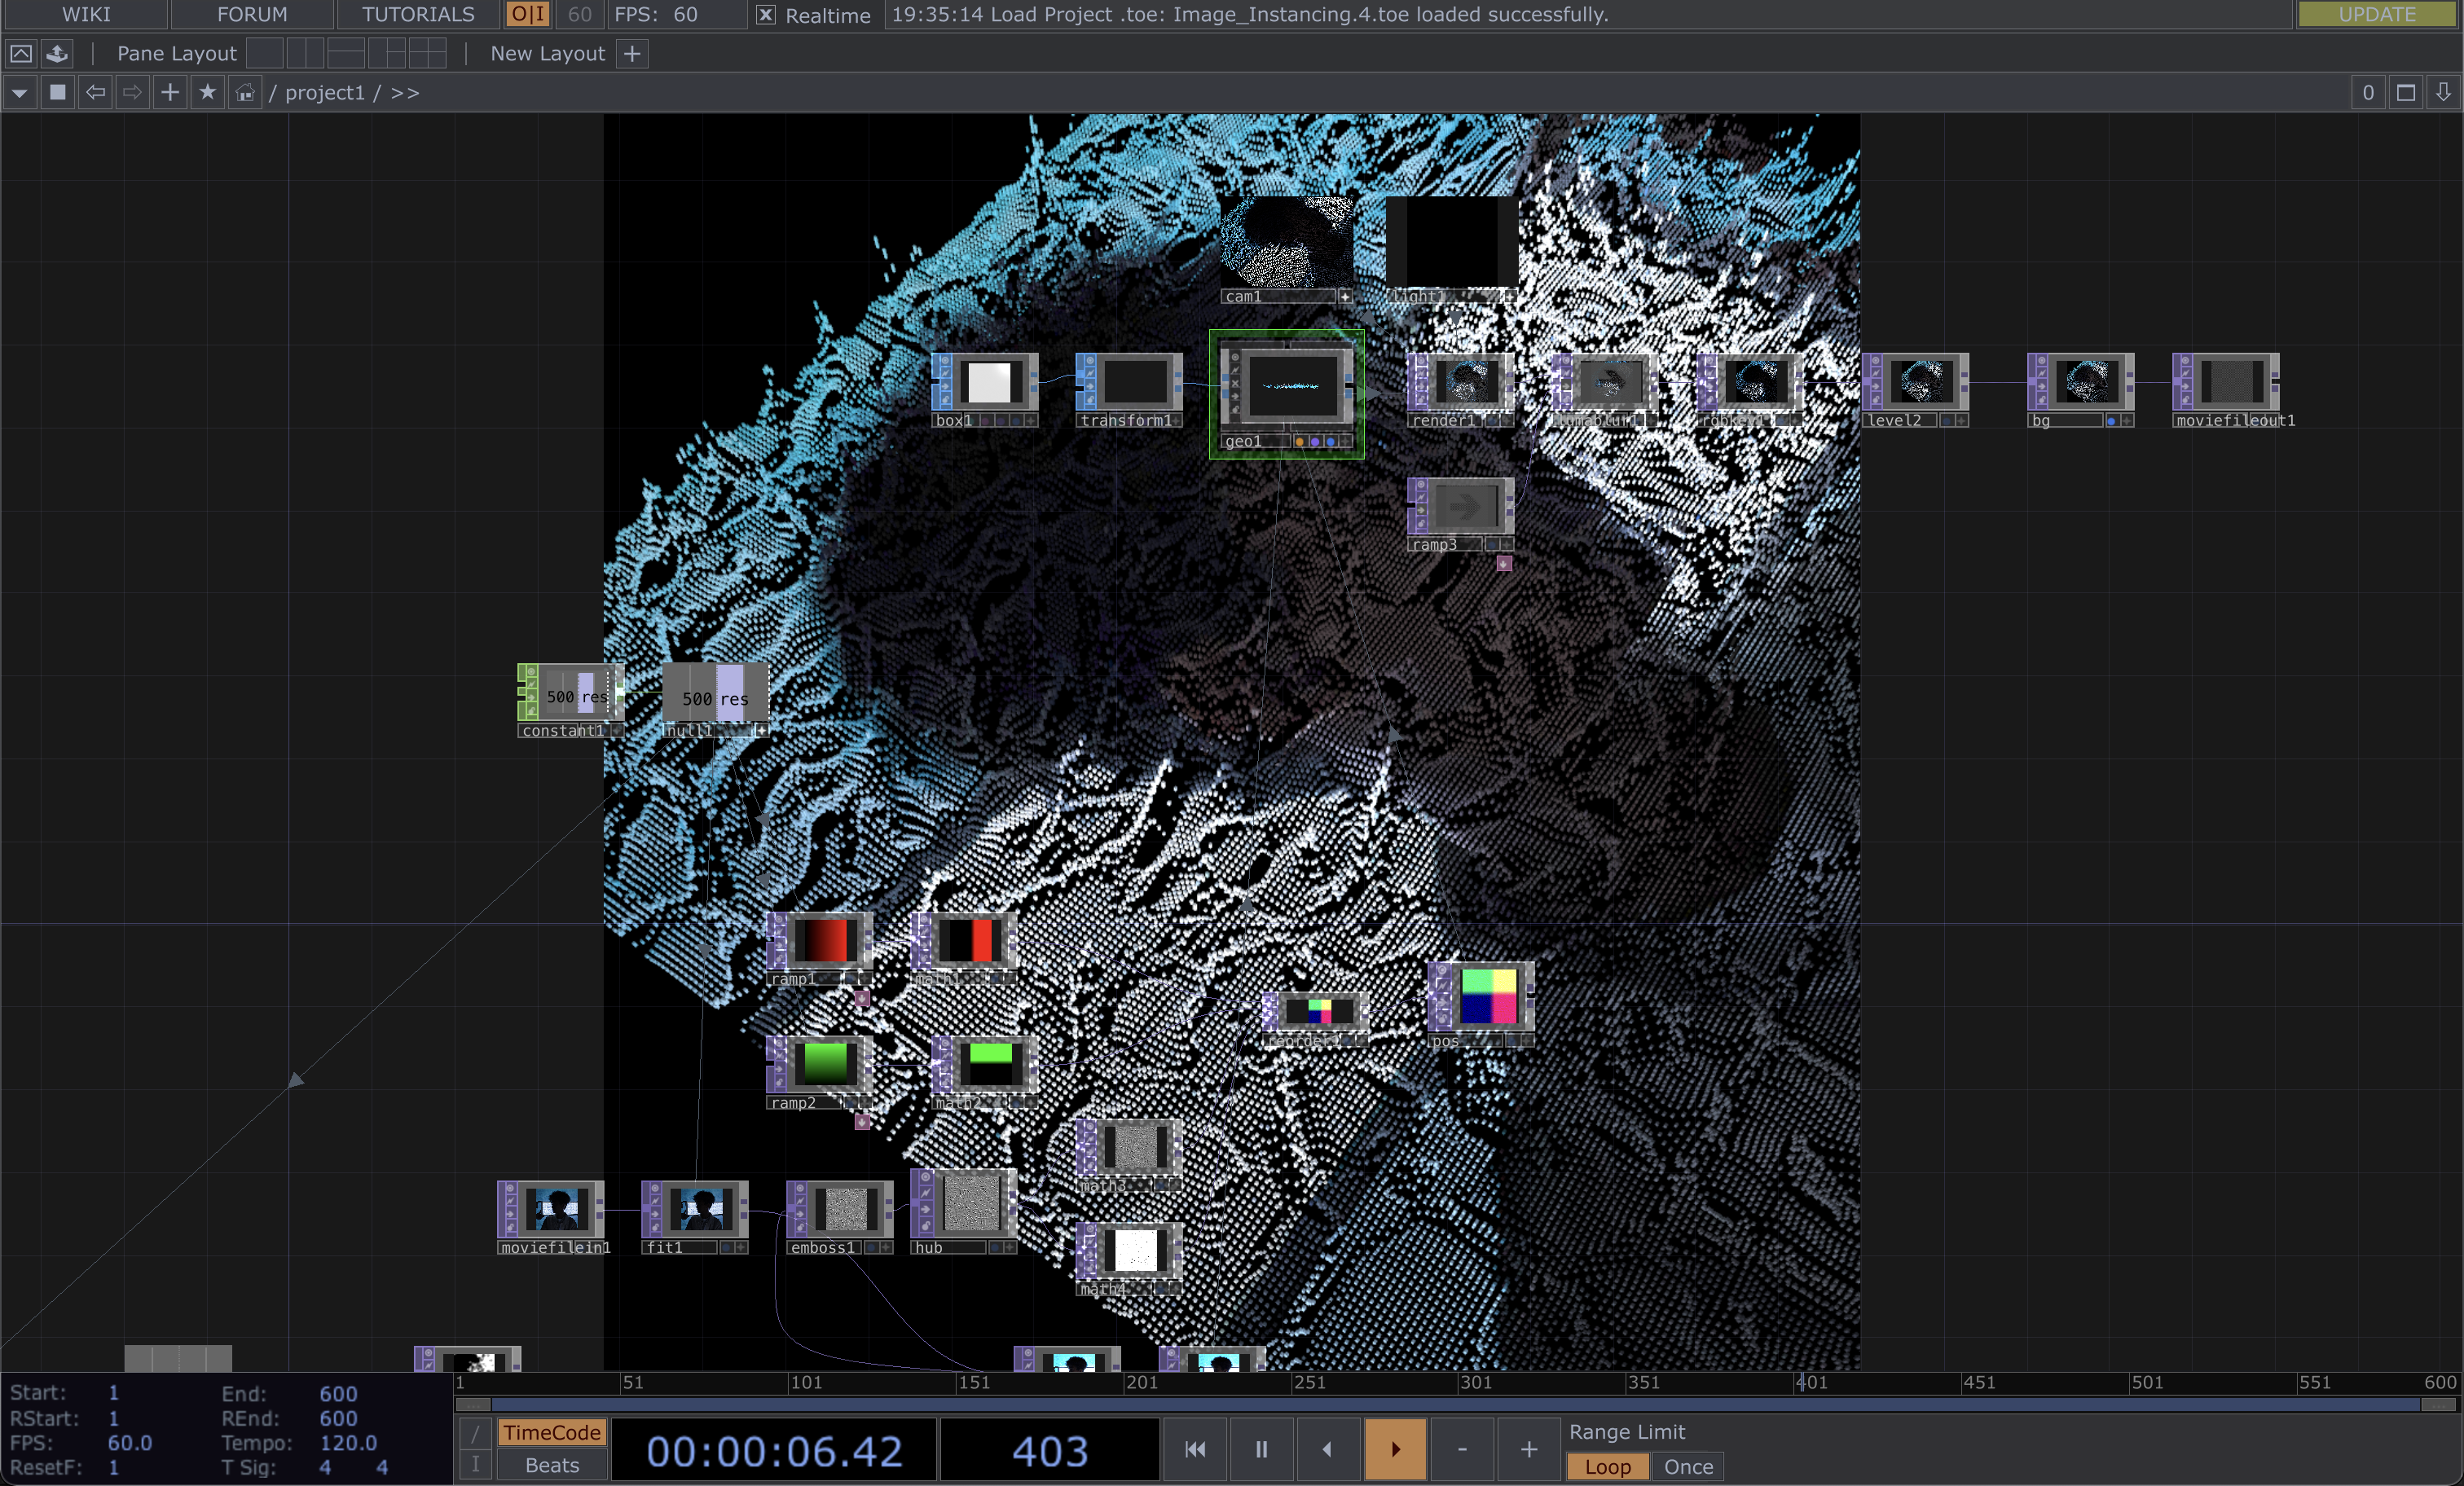The width and height of the screenshot is (2464, 1486).
Task: Open the WIKI menu item
Action: click(x=86, y=14)
